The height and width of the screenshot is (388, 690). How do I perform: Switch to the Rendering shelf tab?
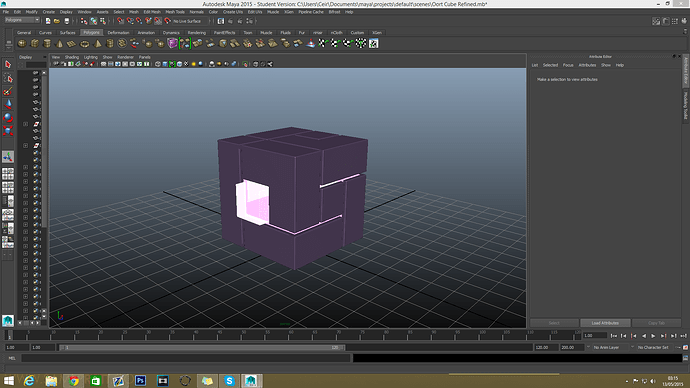point(197,33)
